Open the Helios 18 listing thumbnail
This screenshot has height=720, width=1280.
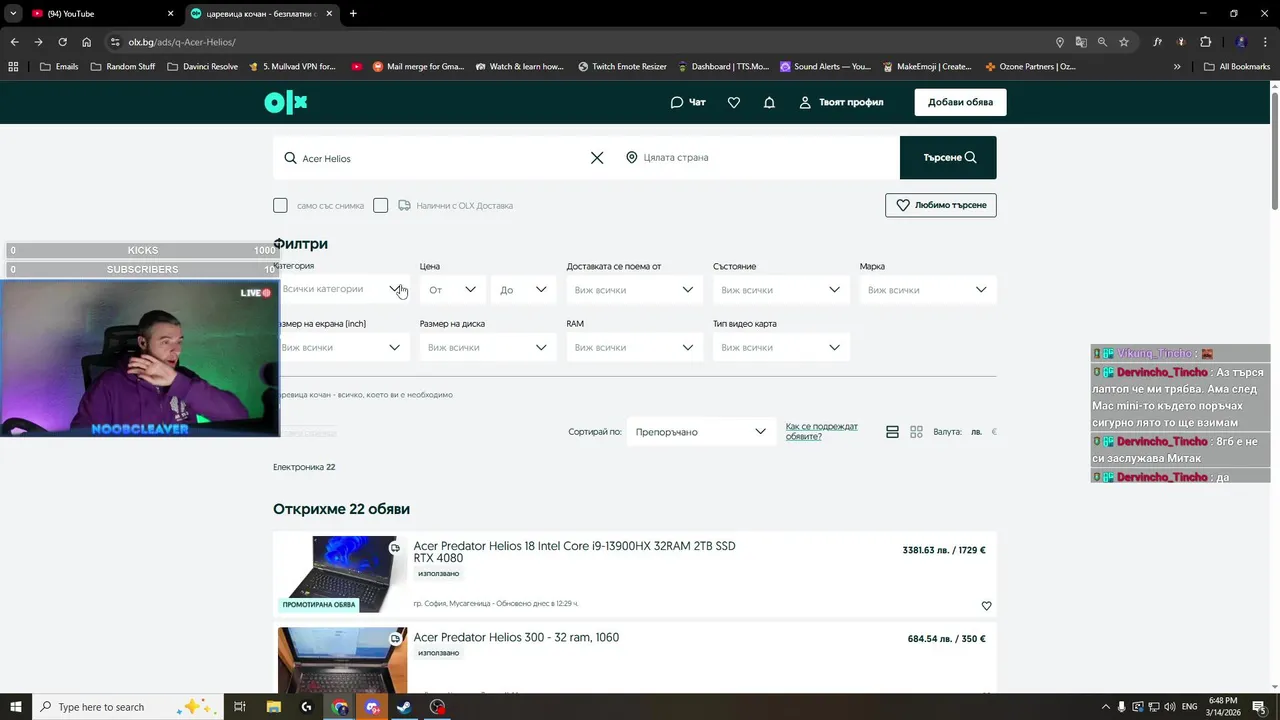tap(341, 574)
